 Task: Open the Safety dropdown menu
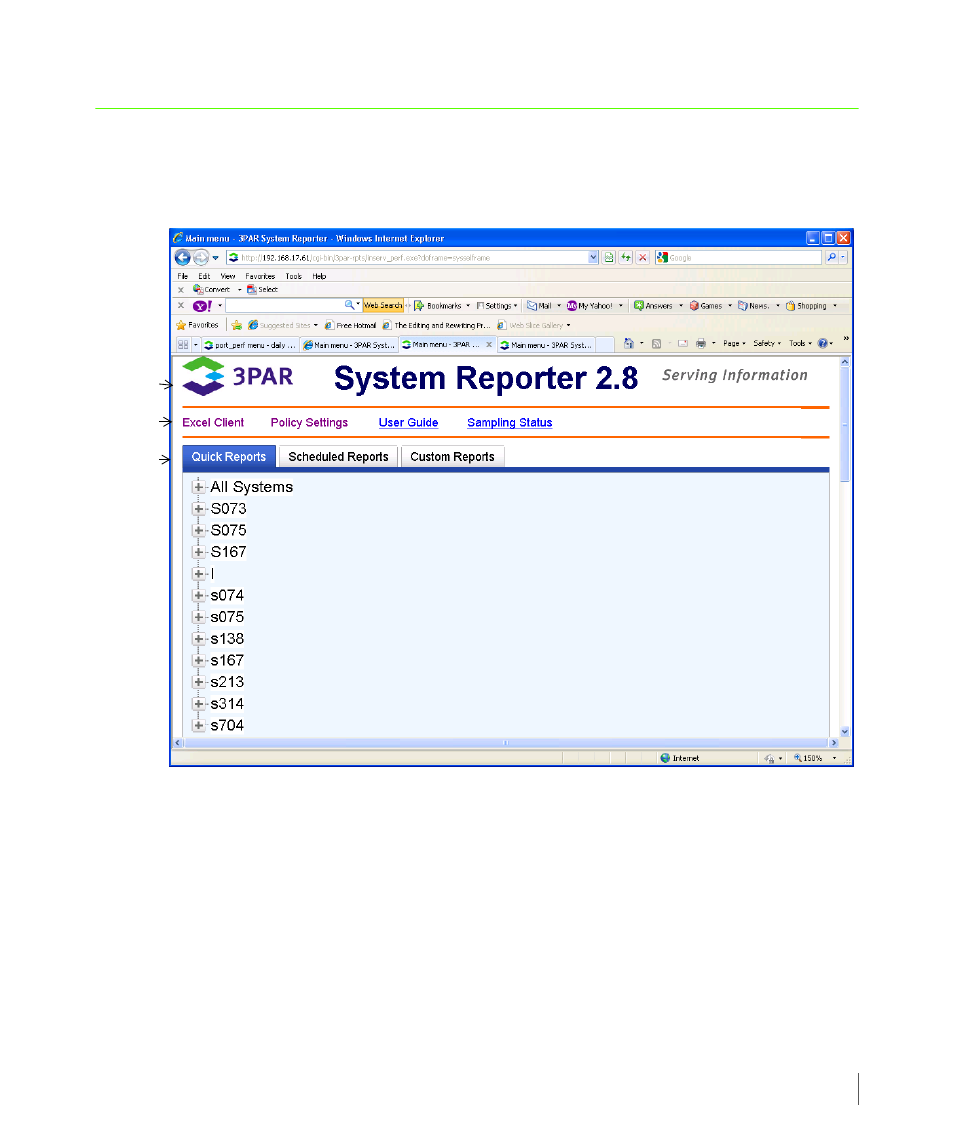767,343
